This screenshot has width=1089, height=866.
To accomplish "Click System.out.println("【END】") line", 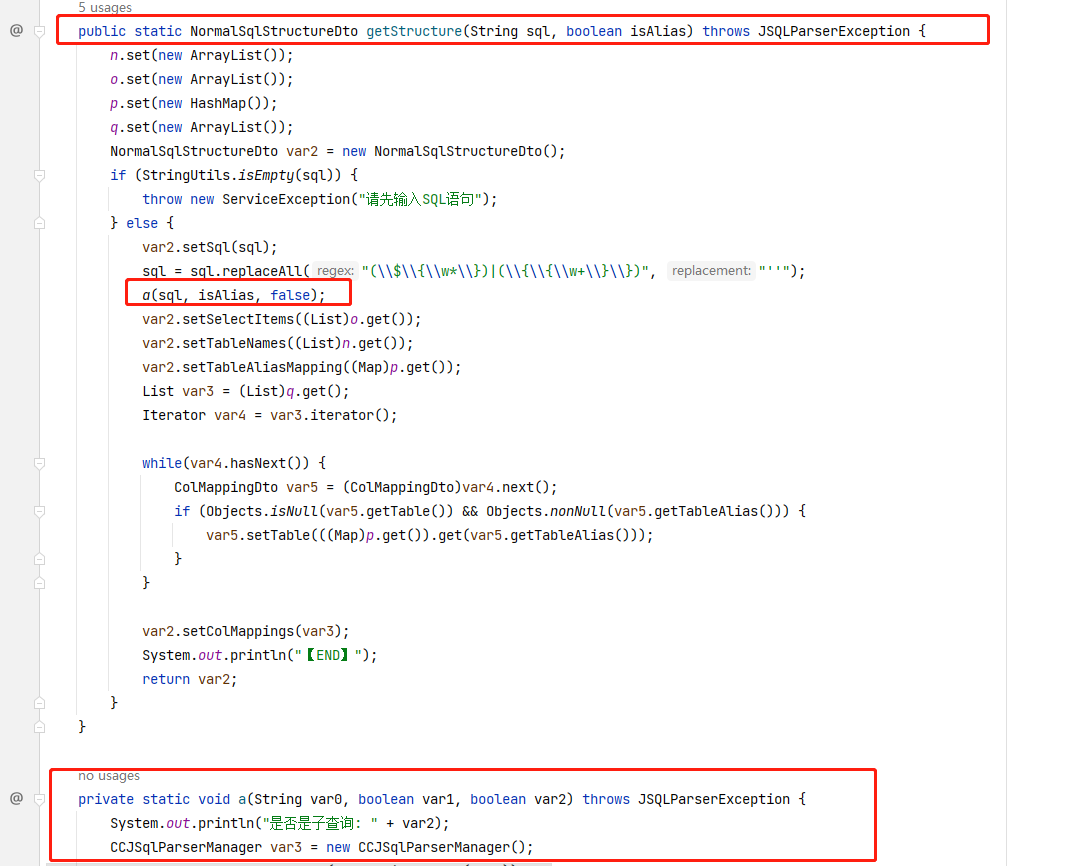I will click(x=260, y=656).
